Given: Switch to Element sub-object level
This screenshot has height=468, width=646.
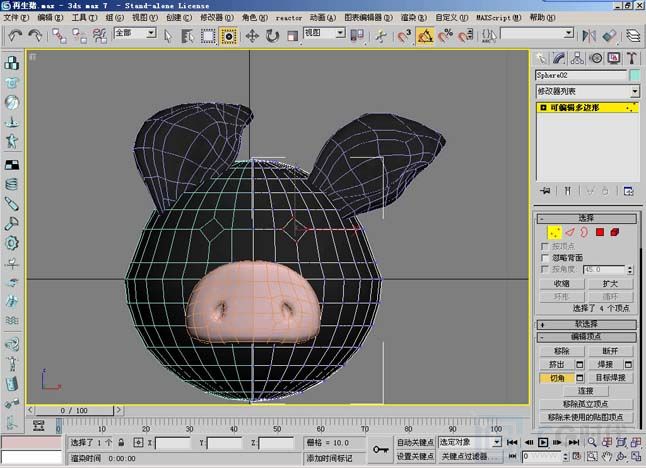Looking at the screenshot, I should pos(615,232).
